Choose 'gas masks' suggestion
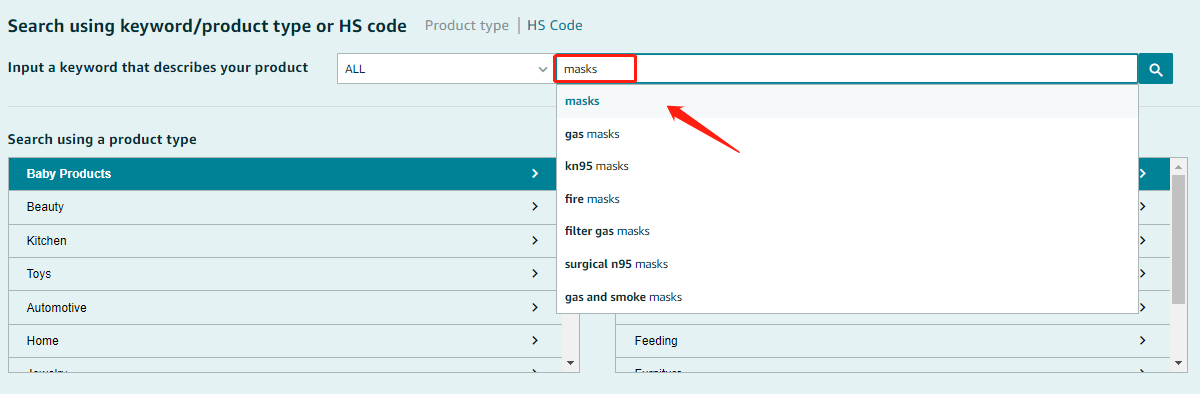The width and height of the screenshot is (1200, 394). 847,134
